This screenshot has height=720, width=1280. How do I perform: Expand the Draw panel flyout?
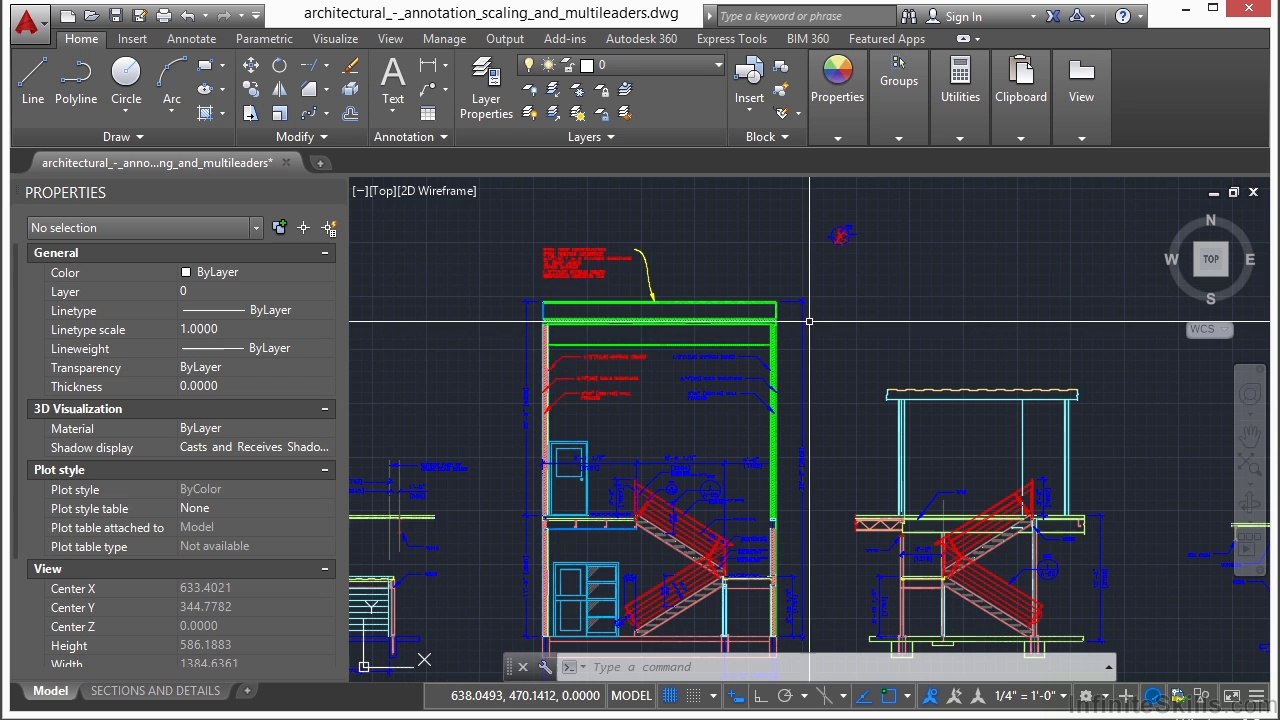point(124,137)
